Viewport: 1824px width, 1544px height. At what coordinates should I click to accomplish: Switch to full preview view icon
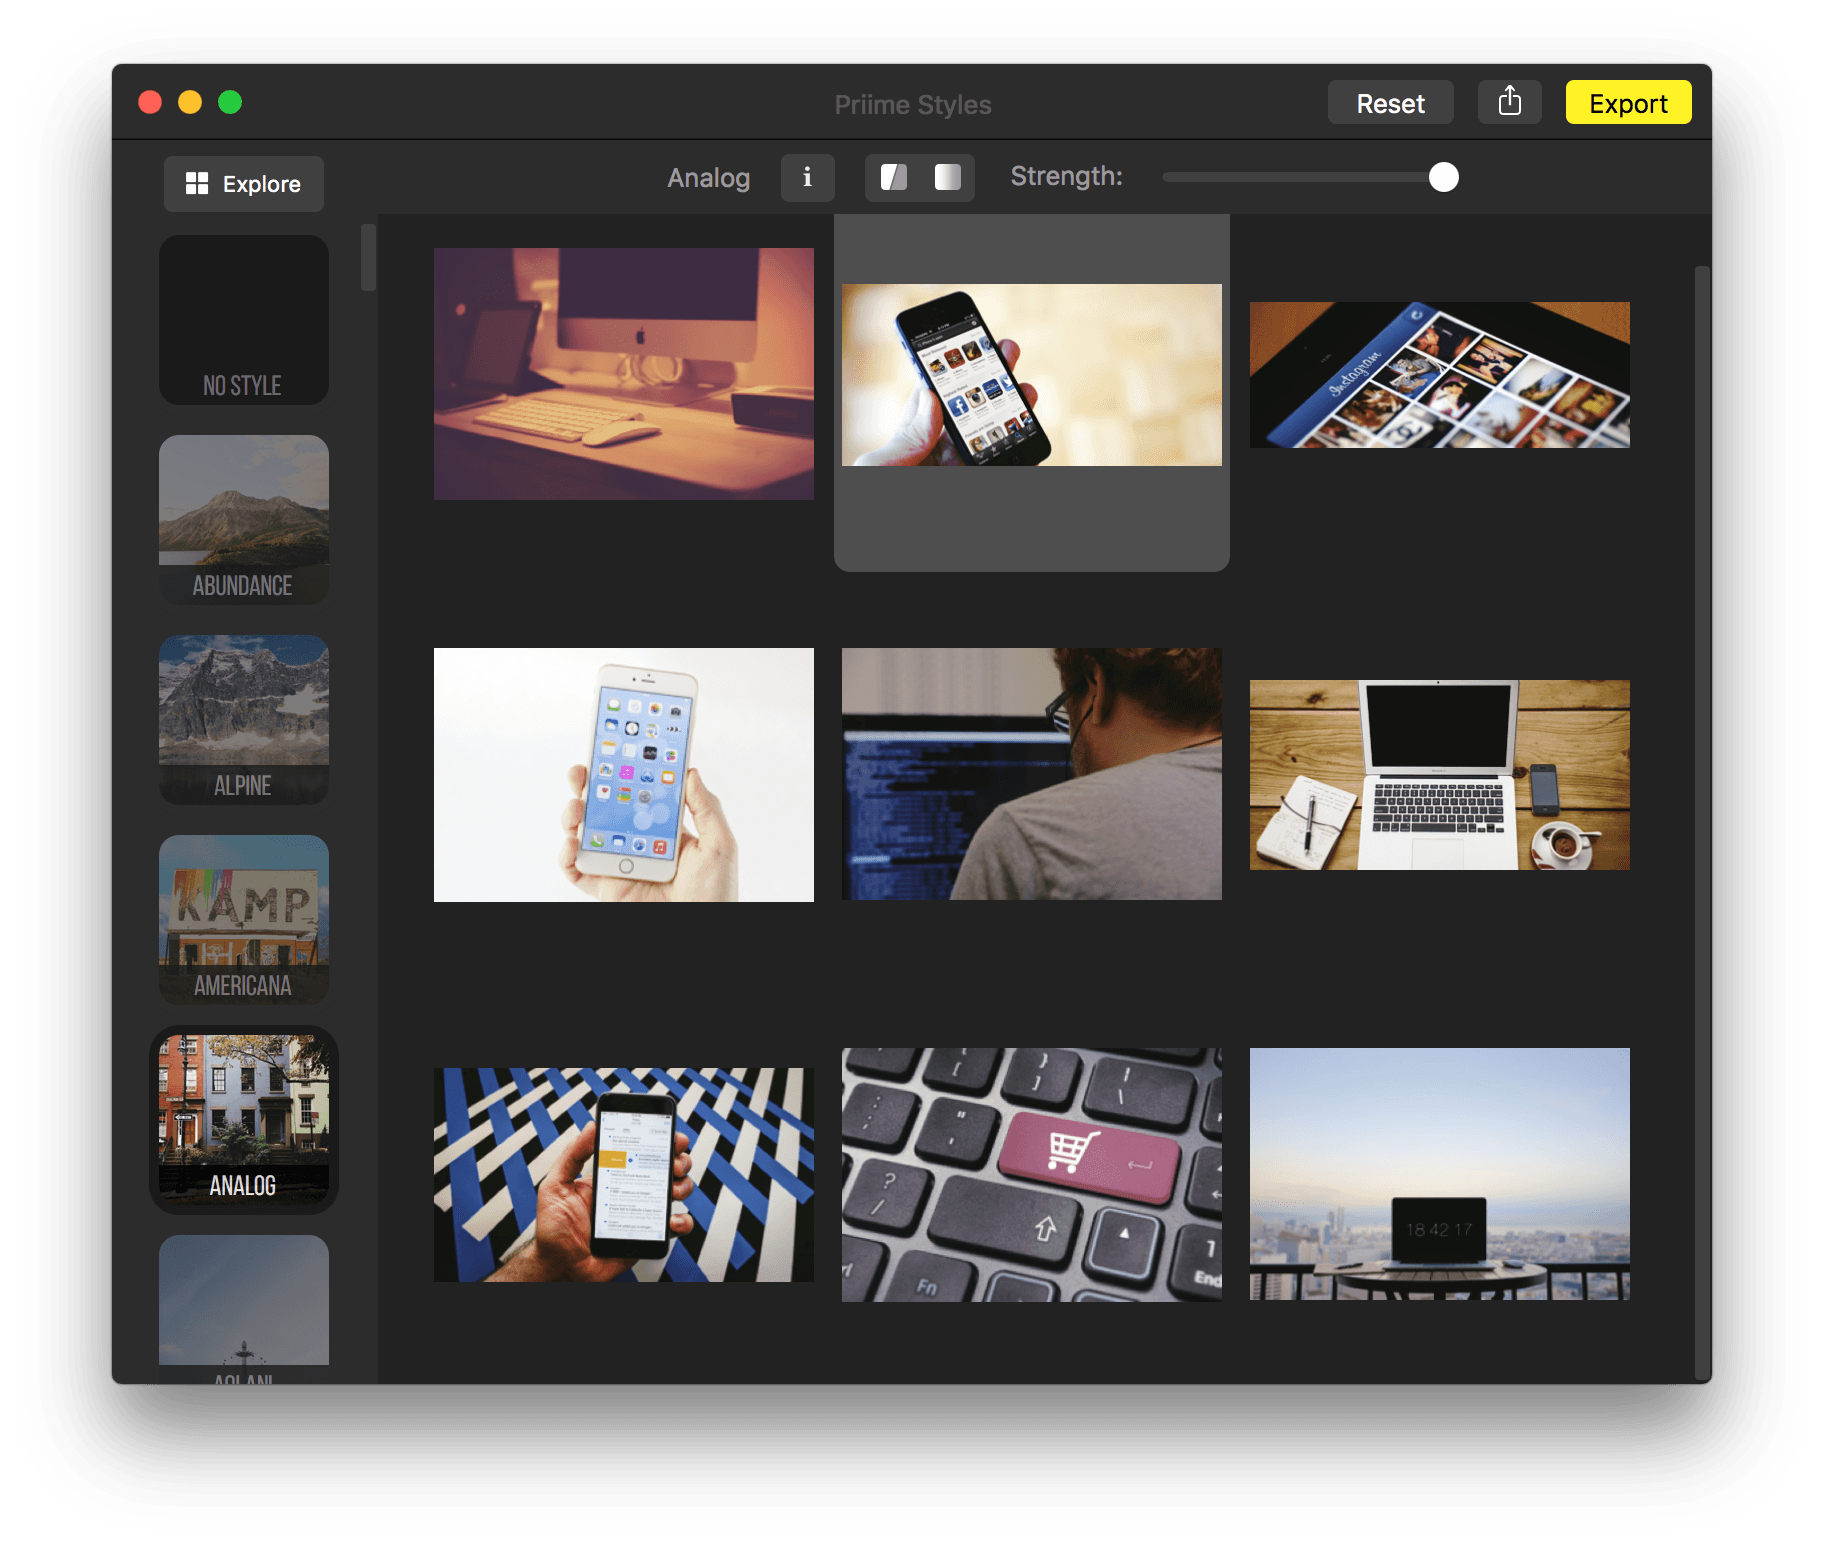(947, 177)
